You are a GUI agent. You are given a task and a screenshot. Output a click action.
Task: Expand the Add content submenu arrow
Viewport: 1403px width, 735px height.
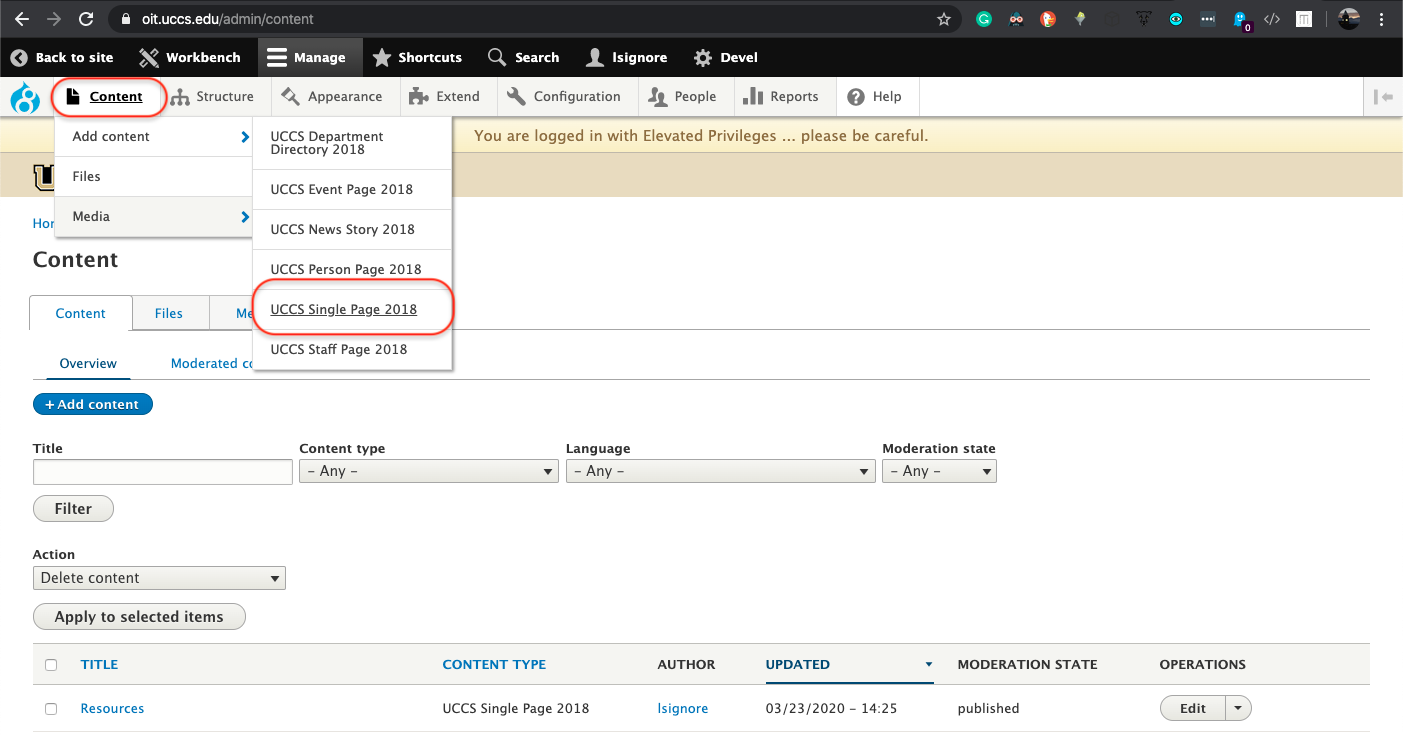point(245,137)
